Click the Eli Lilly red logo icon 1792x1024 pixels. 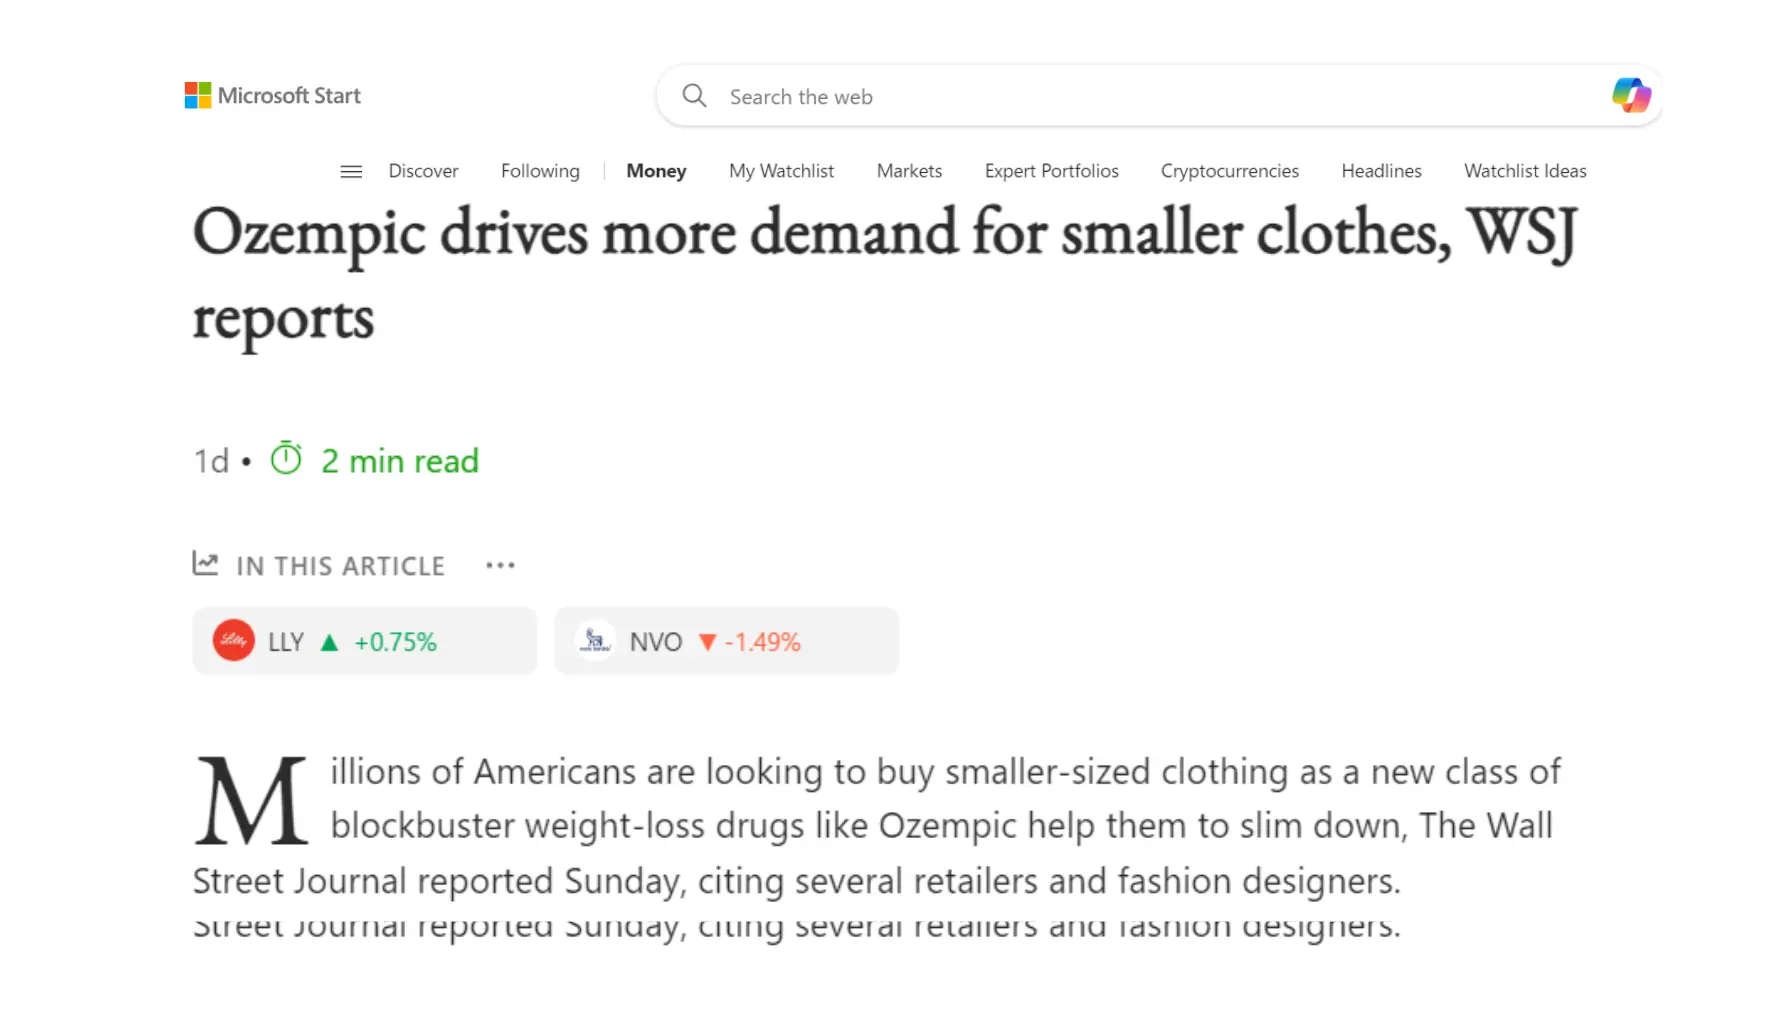(234, 641)
